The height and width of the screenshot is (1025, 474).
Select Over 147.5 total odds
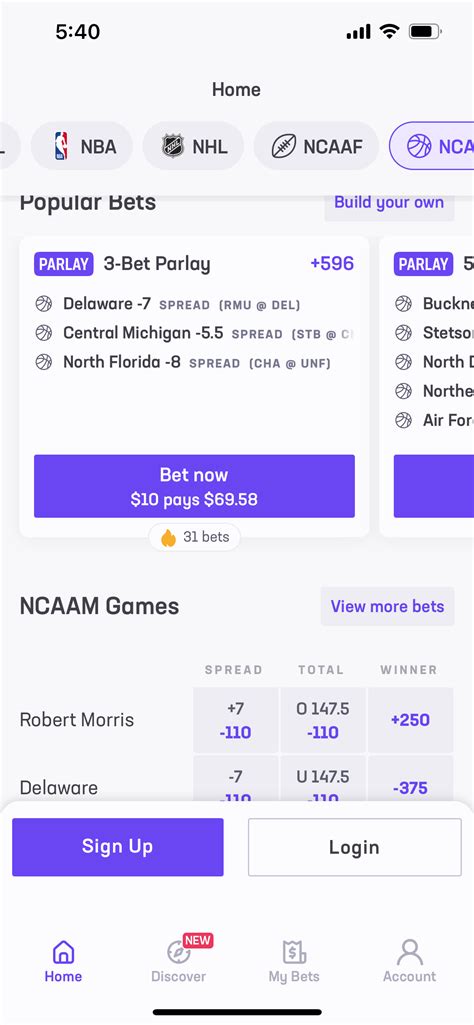tap(322, 720)
